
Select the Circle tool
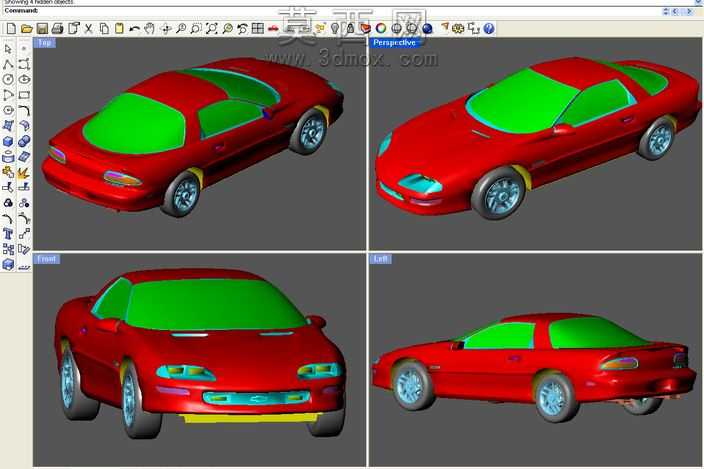click(x=8, y=79)
